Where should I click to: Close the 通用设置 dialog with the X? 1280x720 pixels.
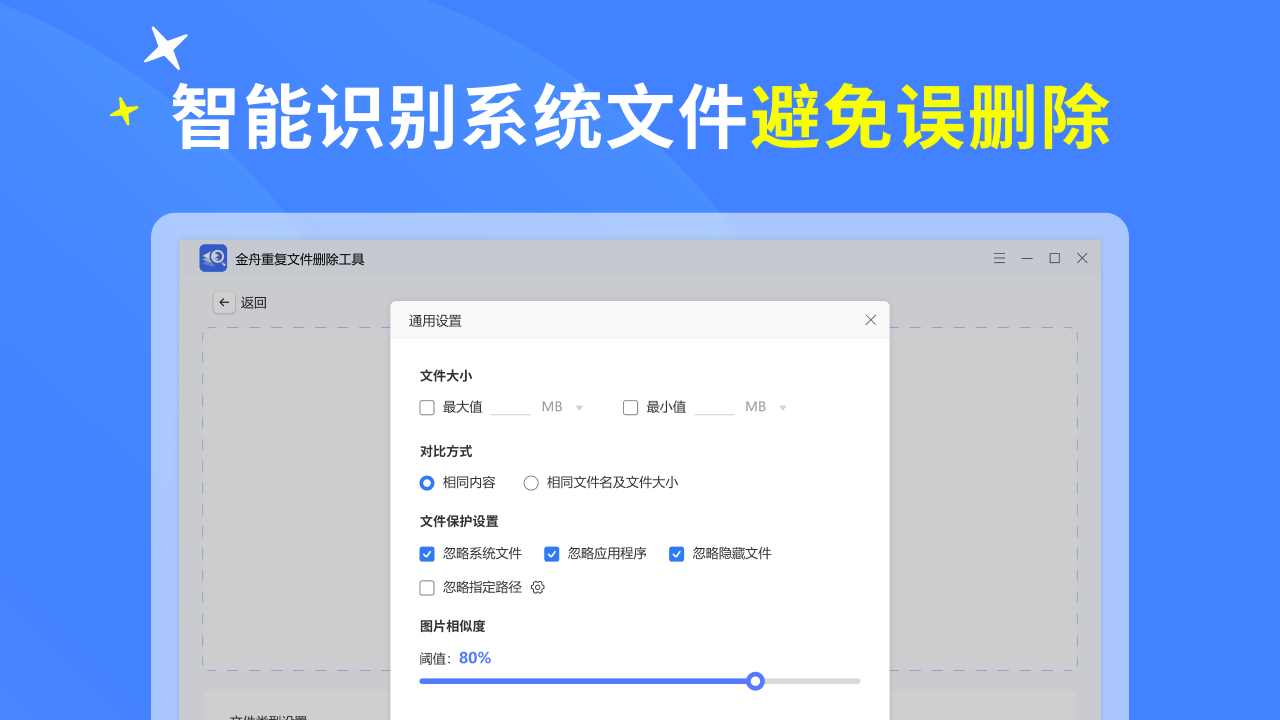click(870, 319)
